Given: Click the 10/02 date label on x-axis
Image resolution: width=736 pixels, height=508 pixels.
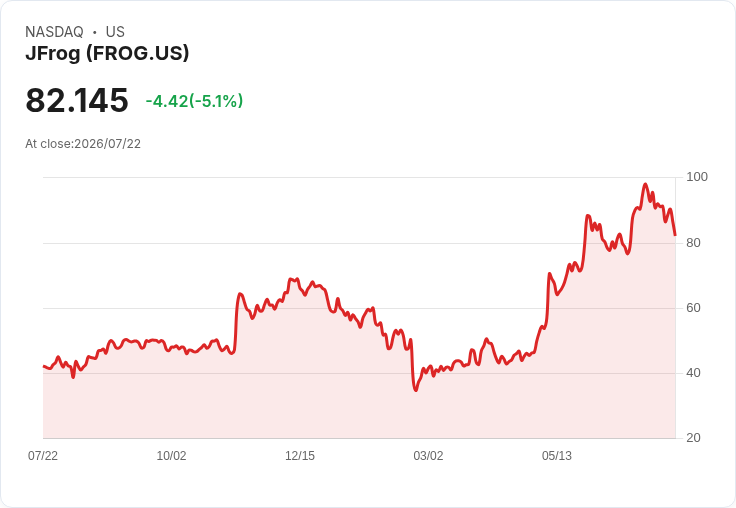Looking at the screenshot, I should click(x=171, y=456).
